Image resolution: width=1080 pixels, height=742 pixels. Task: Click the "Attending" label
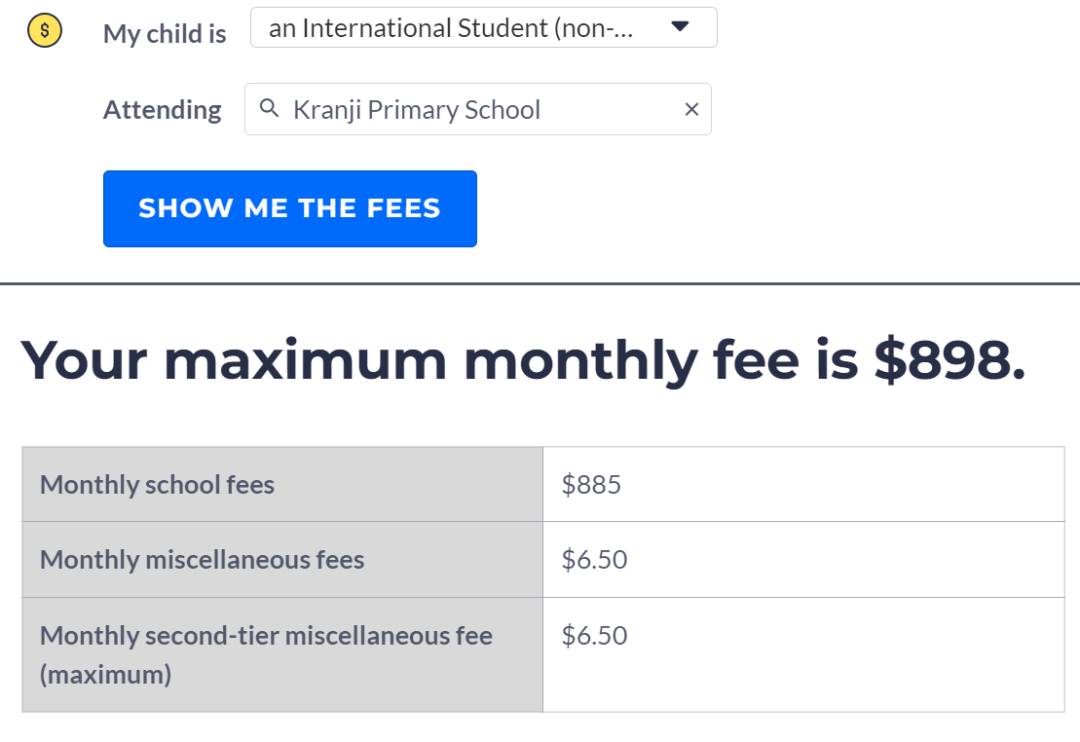tap(162, 110)
